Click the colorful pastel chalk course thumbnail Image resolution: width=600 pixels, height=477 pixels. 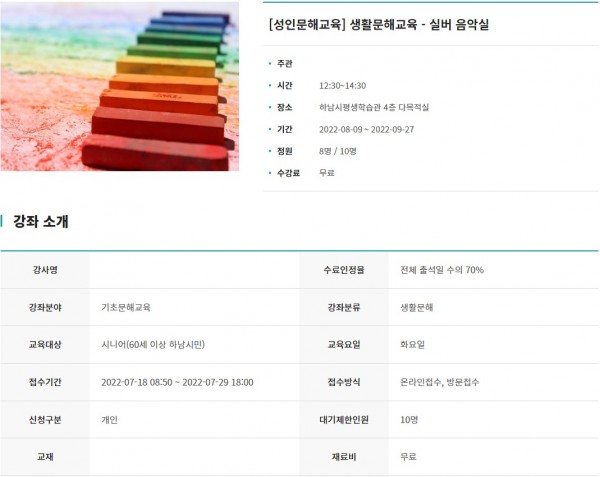120,86
